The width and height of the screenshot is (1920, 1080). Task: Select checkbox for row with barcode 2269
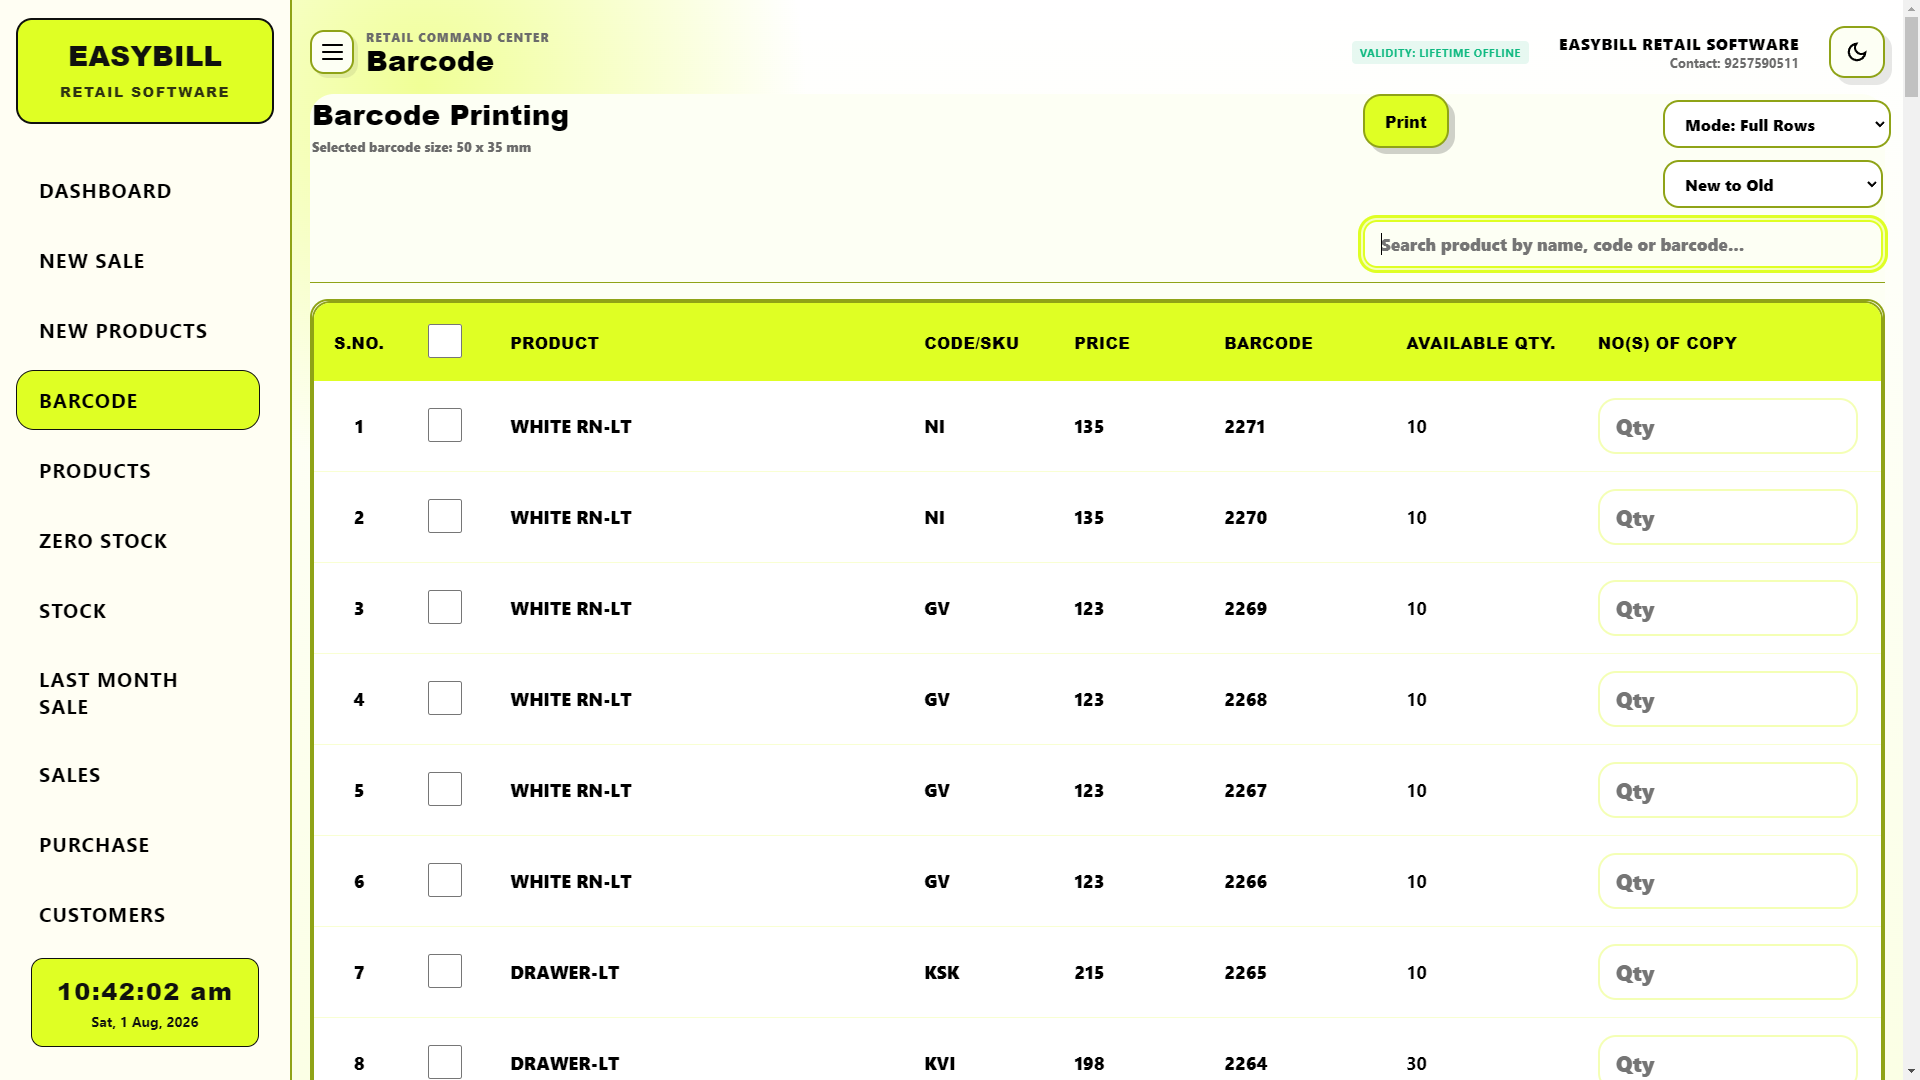tap(445, 607)
